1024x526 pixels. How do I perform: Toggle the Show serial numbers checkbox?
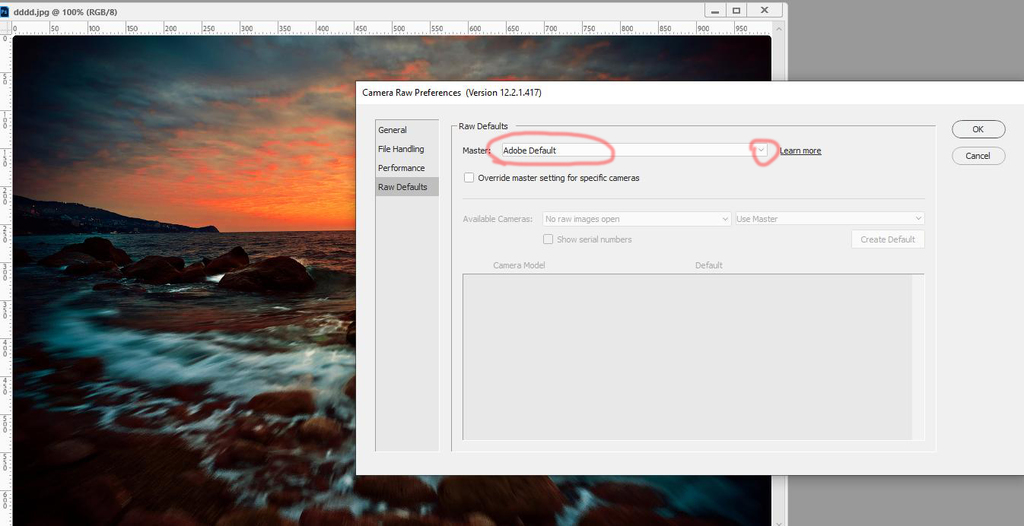548,239
